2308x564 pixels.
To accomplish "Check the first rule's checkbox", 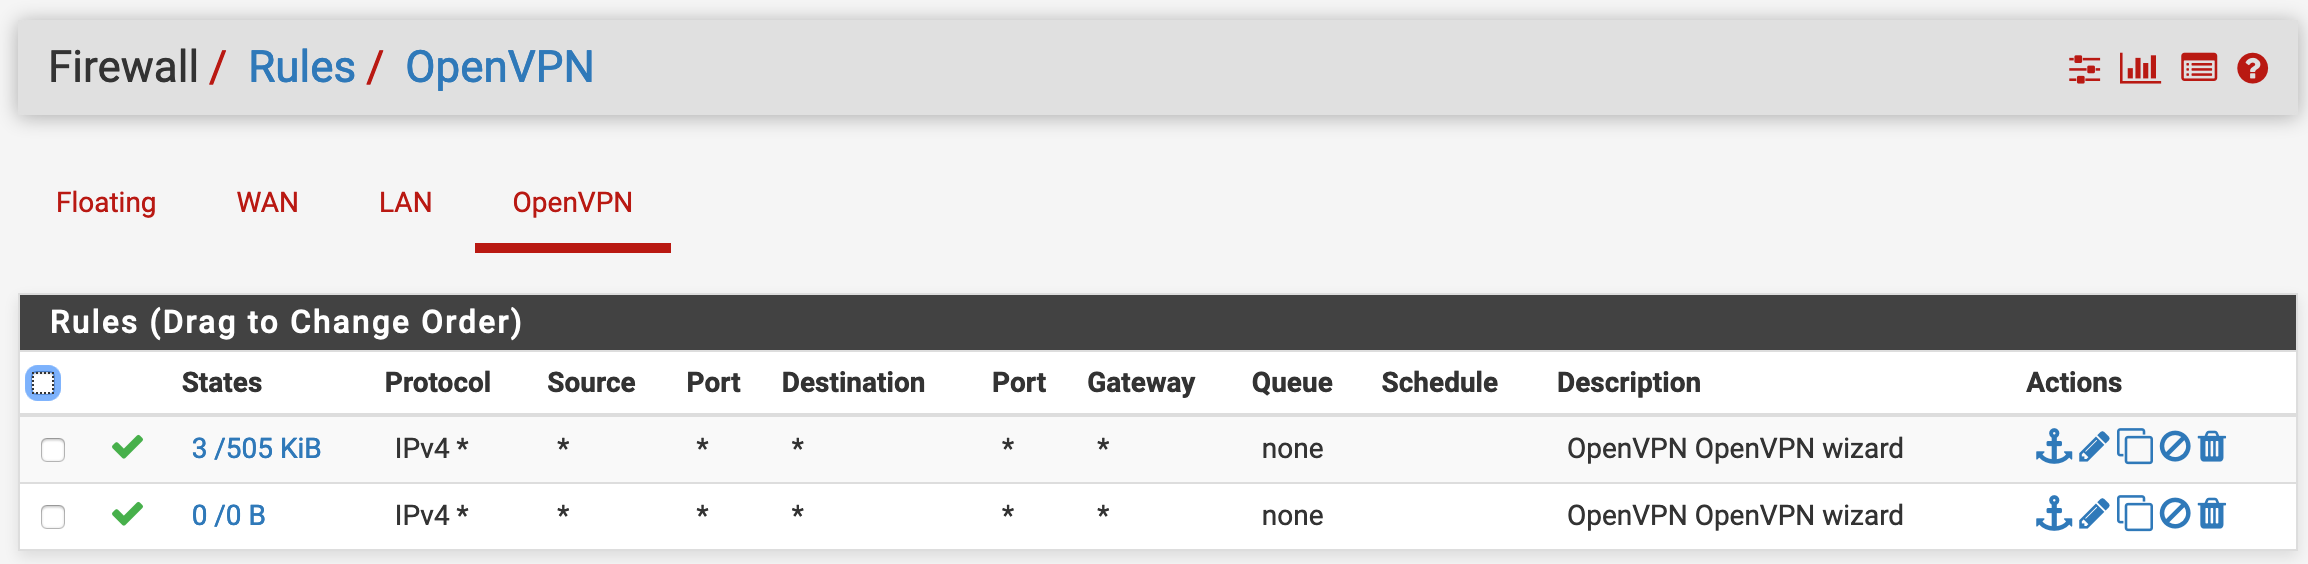I will 53,449.
